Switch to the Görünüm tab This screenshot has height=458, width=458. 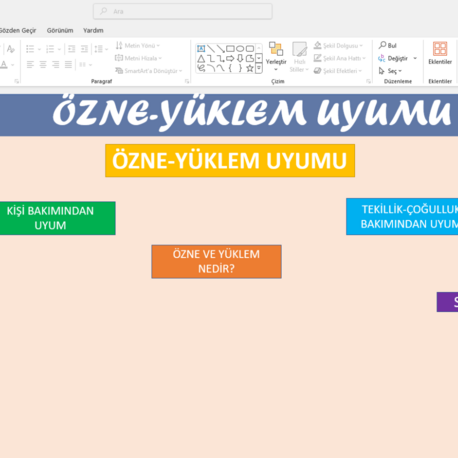pos(60,30)
